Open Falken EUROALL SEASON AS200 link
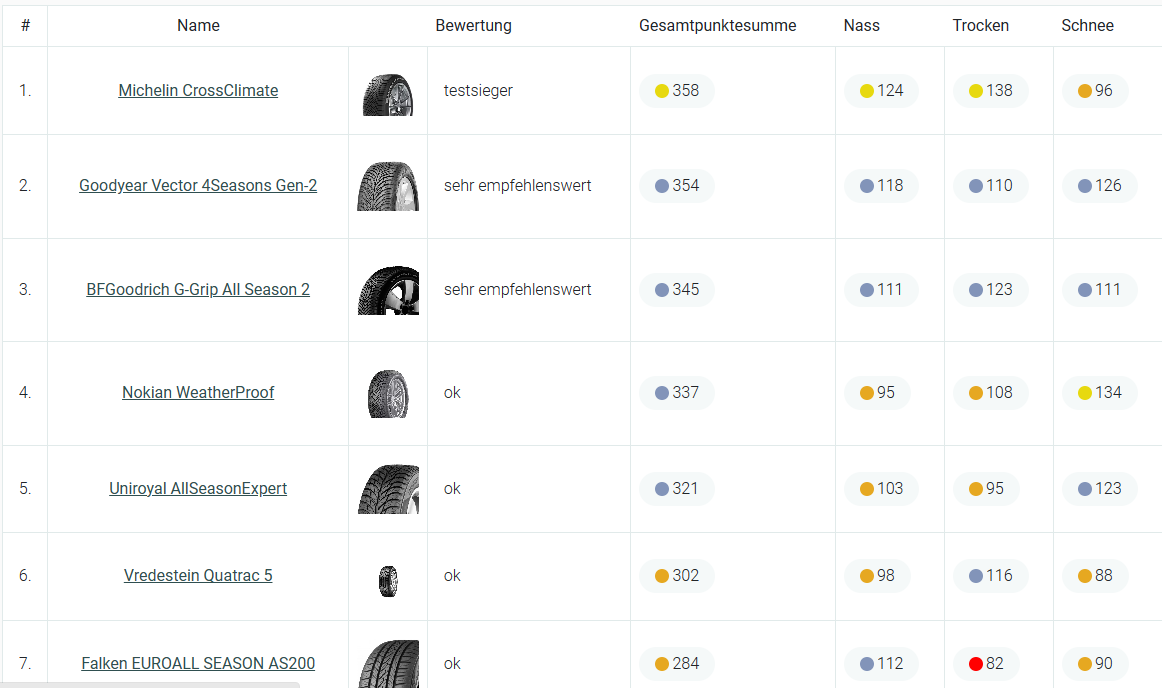The height and width of the screenshot is (688, 1162). (198, 664)
